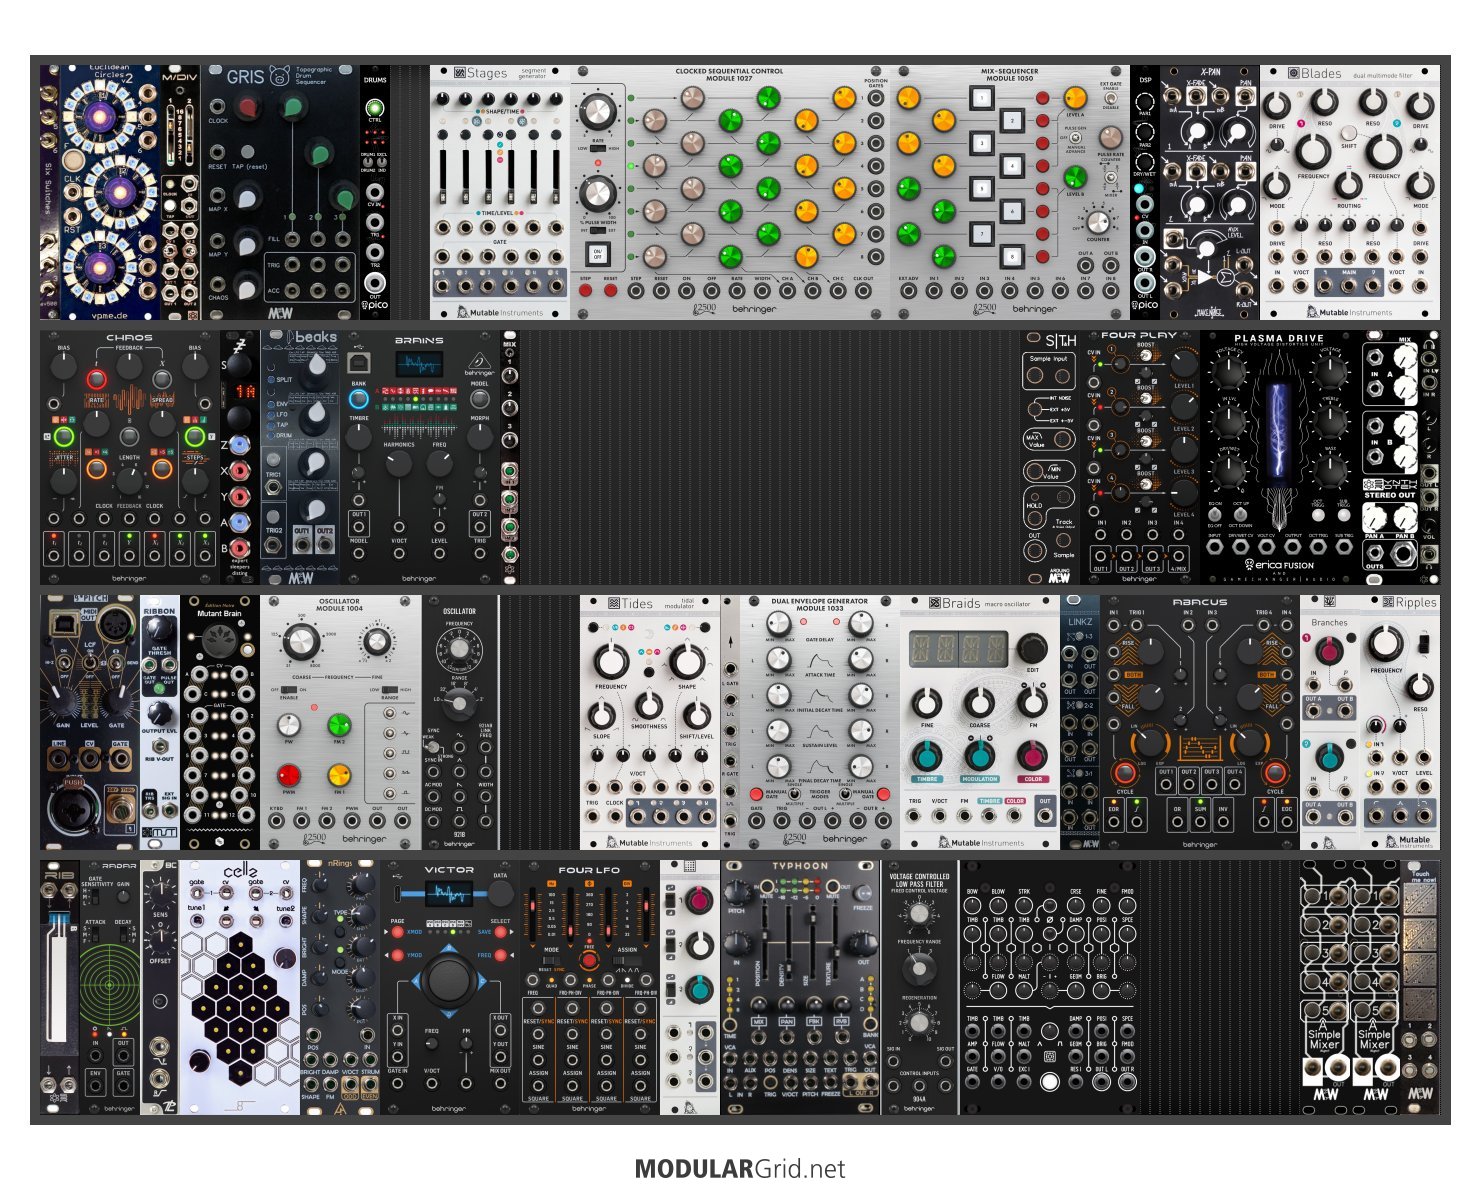
Task: Click the large left FREQUENCY knob on Blades
Action: point(1313,152)
